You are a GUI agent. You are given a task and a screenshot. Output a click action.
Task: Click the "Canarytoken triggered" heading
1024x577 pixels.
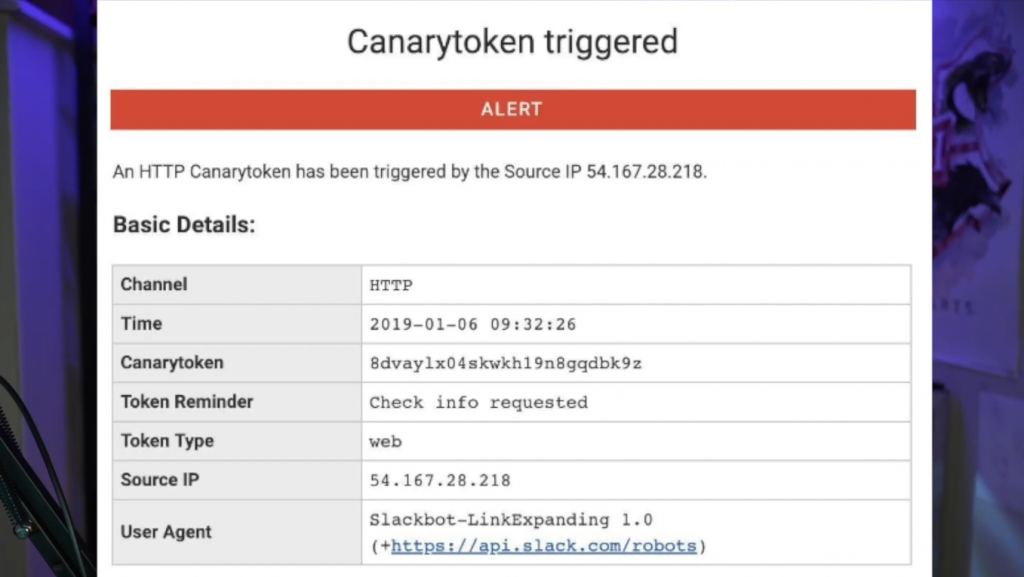pos(512,42)
